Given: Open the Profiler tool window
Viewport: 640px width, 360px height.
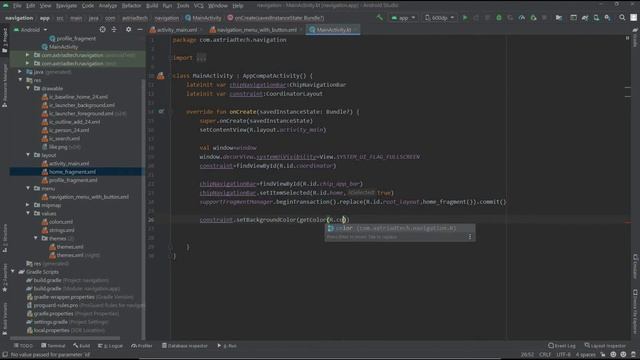Looking at the screenshot, I should pyautogui.click(x=142, y=346).
